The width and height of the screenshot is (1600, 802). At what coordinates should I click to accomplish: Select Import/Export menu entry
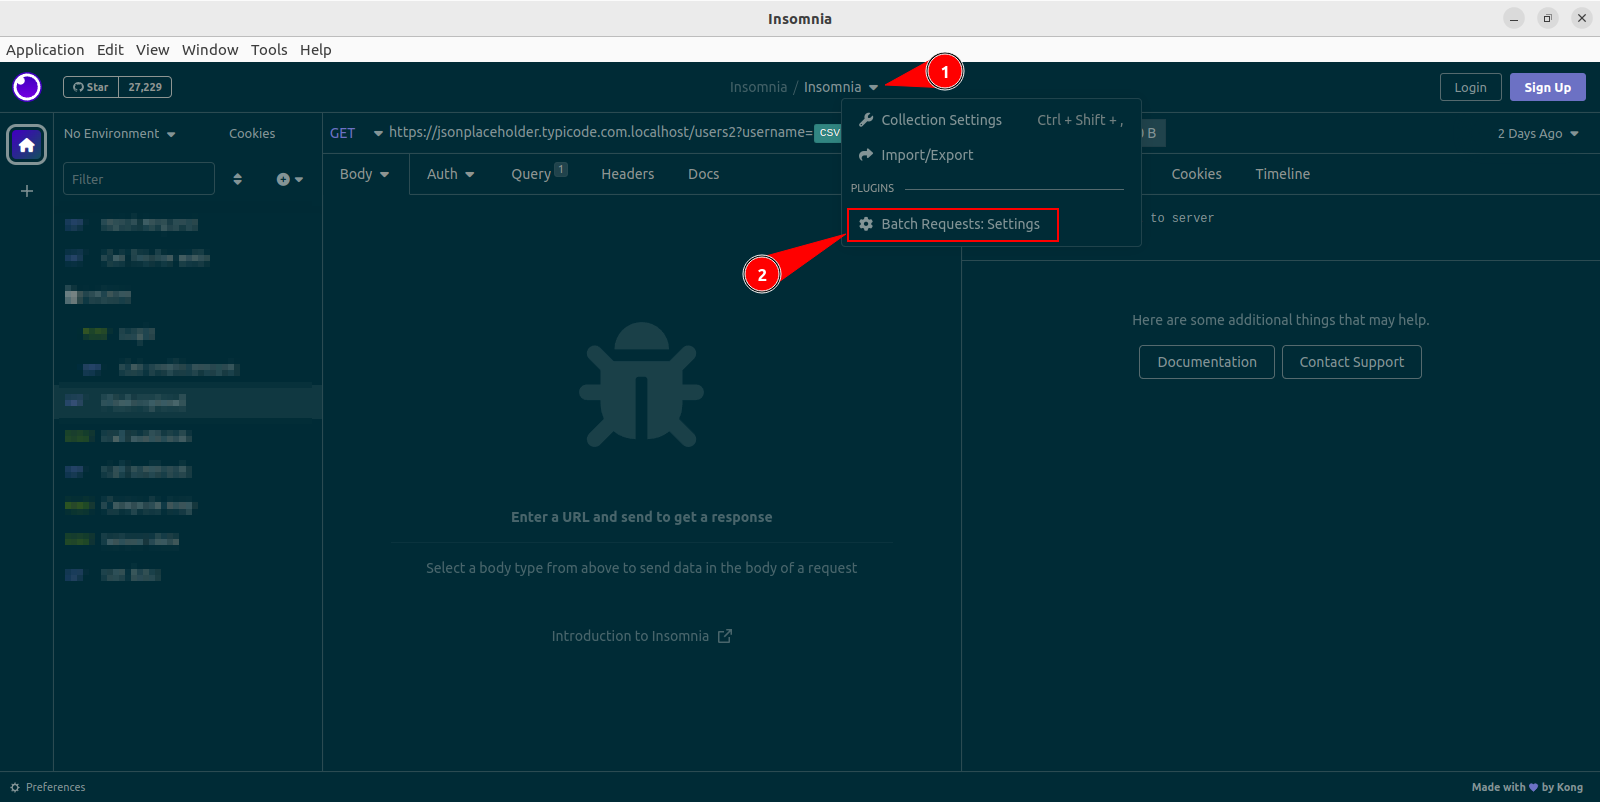click(991, 155)
